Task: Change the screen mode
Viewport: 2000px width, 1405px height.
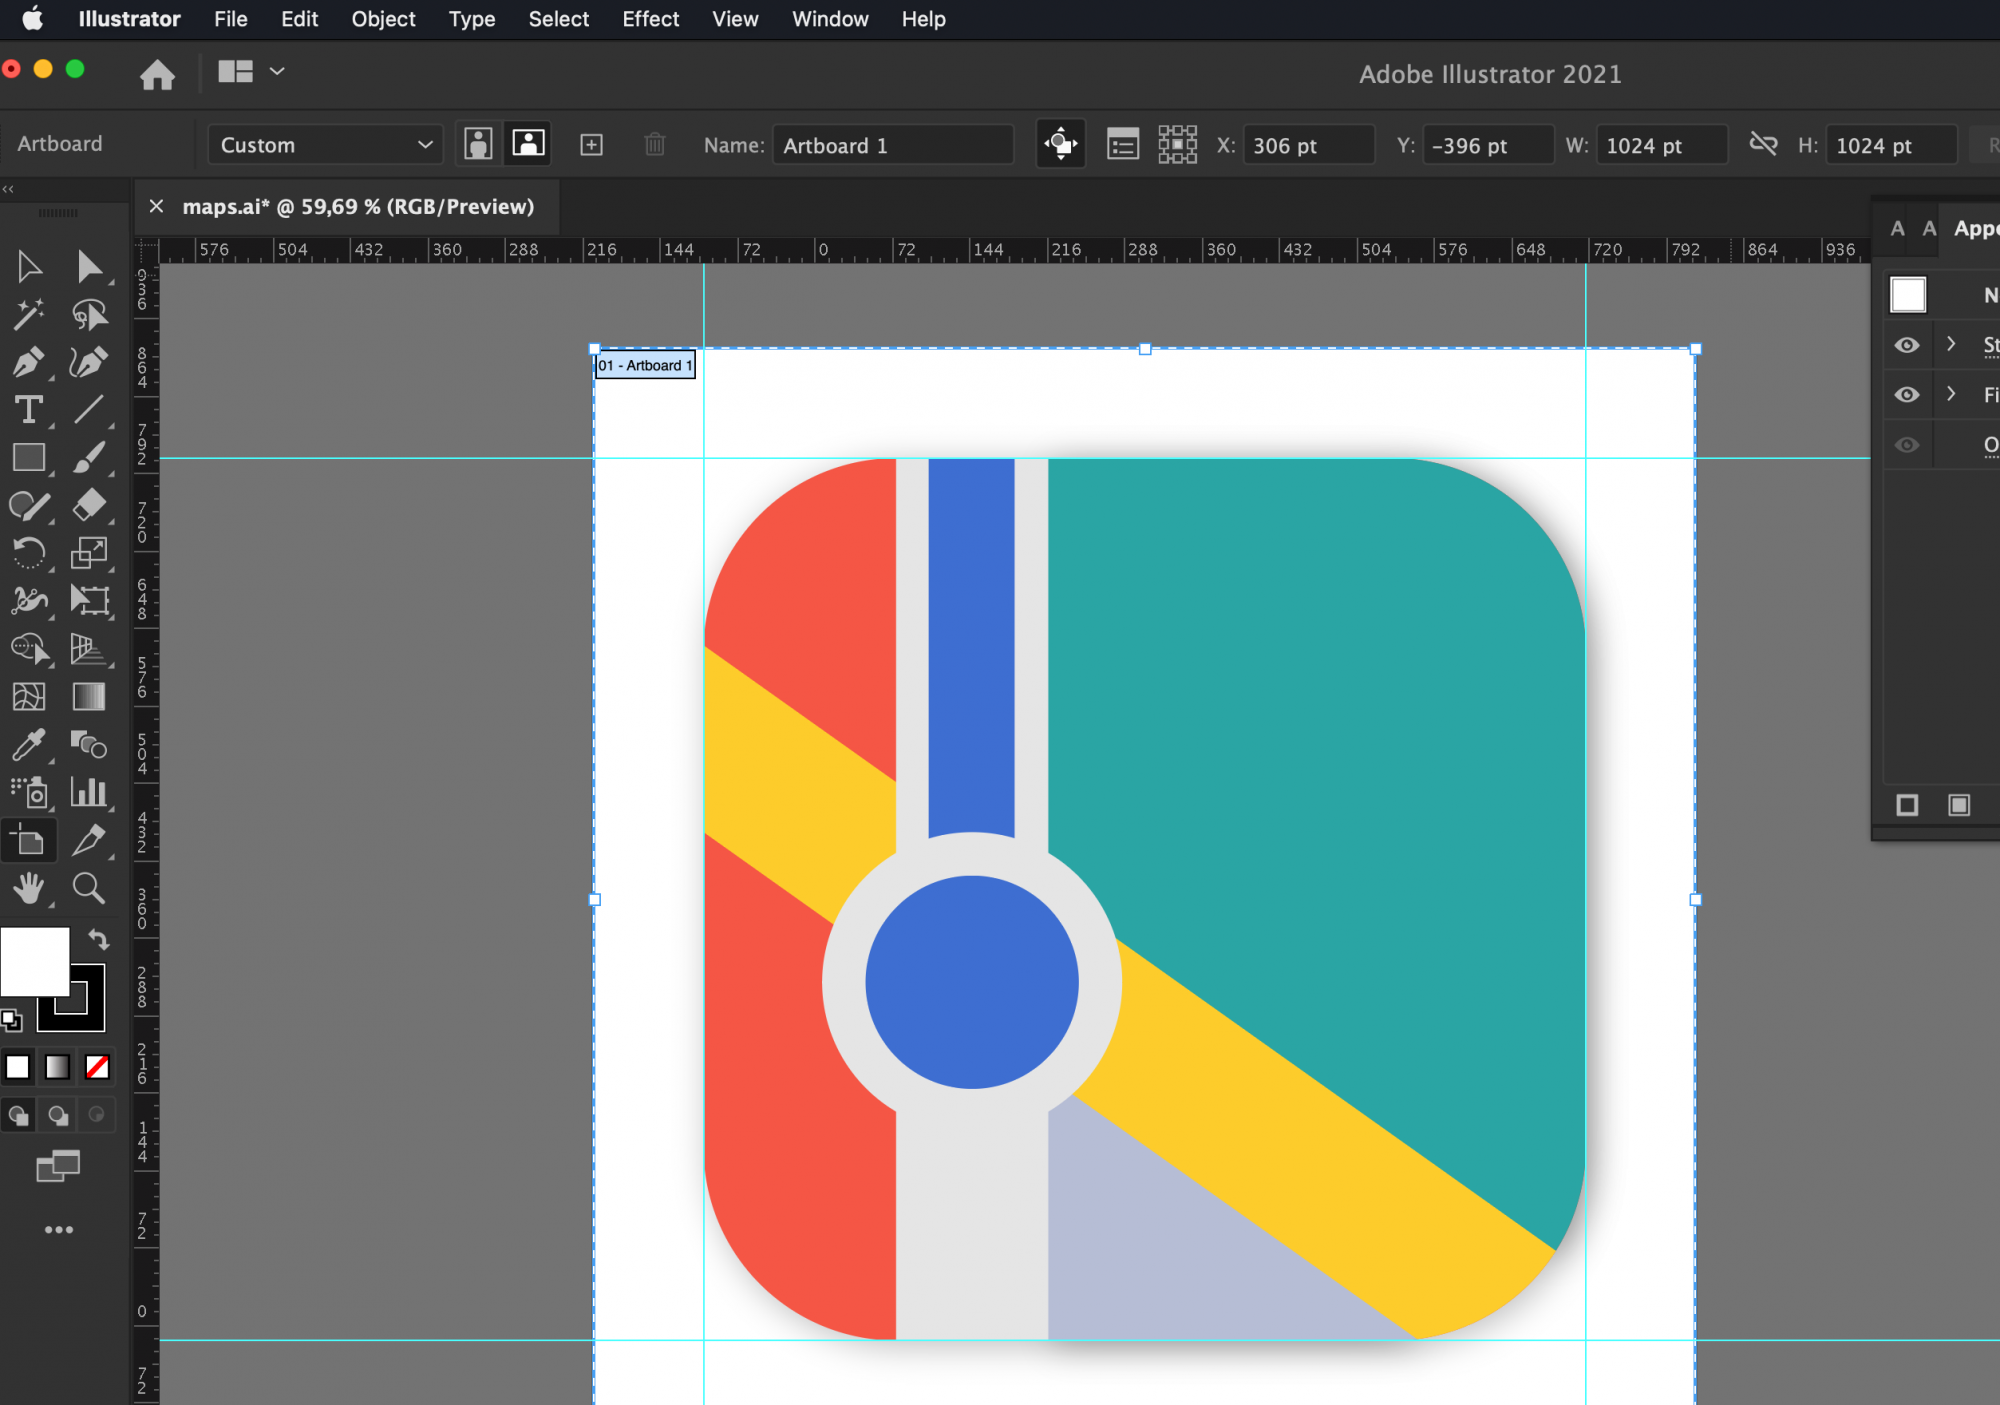Action: point(58,1165)
